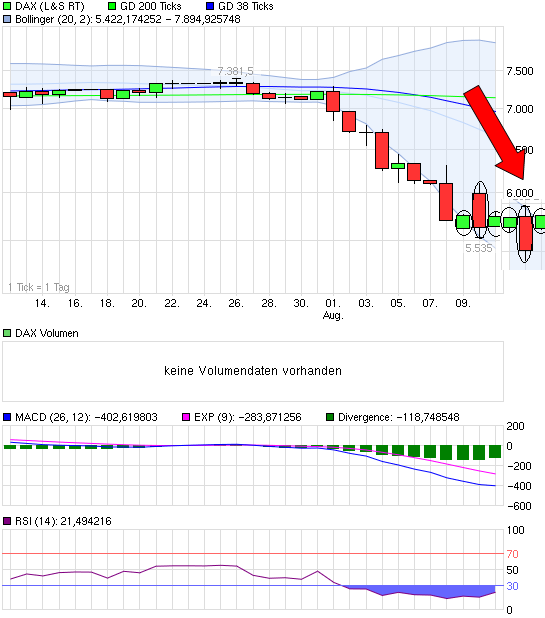Click the RSI (14) value 21,494216
This screenshot has height=618, width=545.
[x=86, y=521]
